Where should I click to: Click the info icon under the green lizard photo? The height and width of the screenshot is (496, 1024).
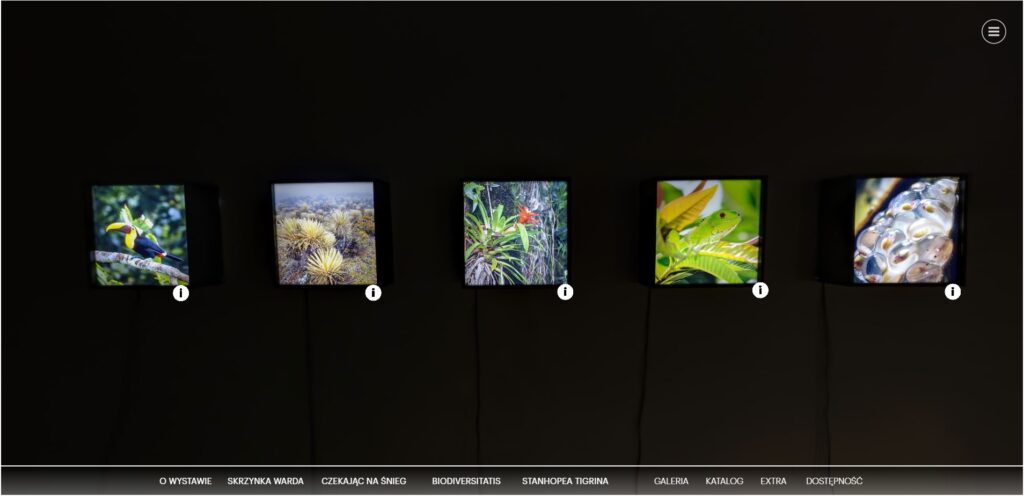(x=760, y=290)
